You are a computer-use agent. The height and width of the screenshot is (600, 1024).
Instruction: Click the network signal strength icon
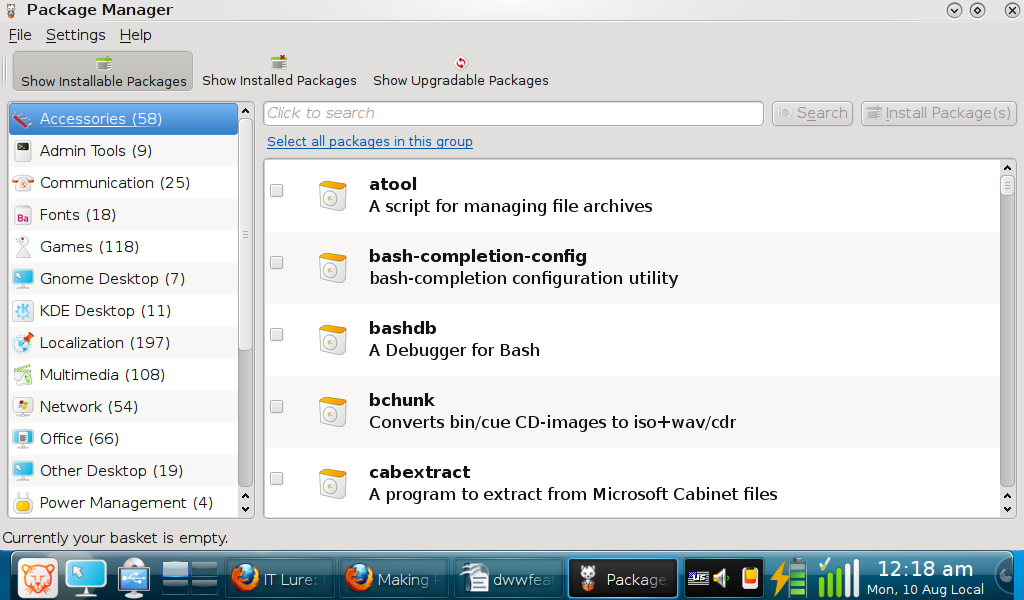coord(839,578)
